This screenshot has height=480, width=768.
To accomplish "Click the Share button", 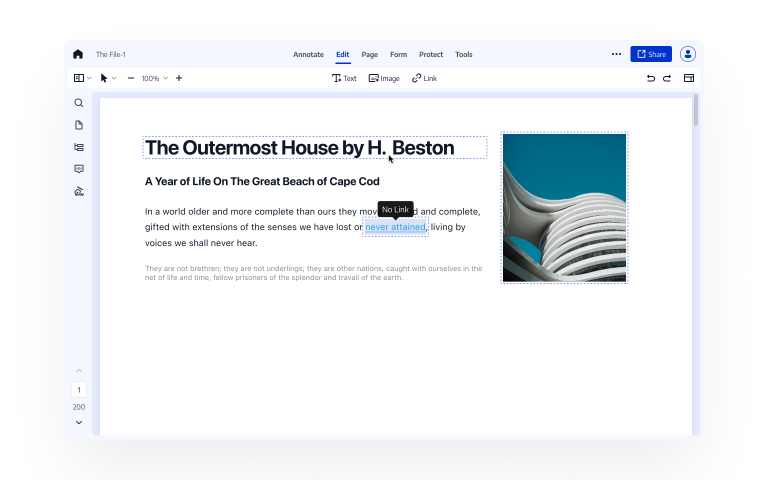I will coord(651,54).
